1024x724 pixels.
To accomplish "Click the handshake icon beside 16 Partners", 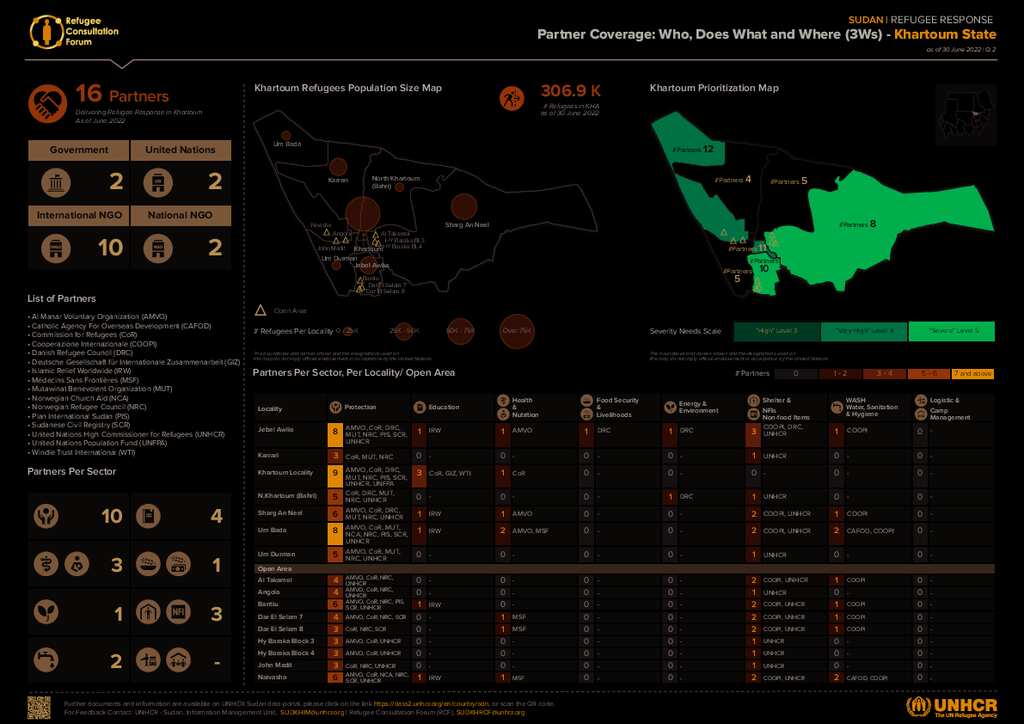I will [48, 103].
